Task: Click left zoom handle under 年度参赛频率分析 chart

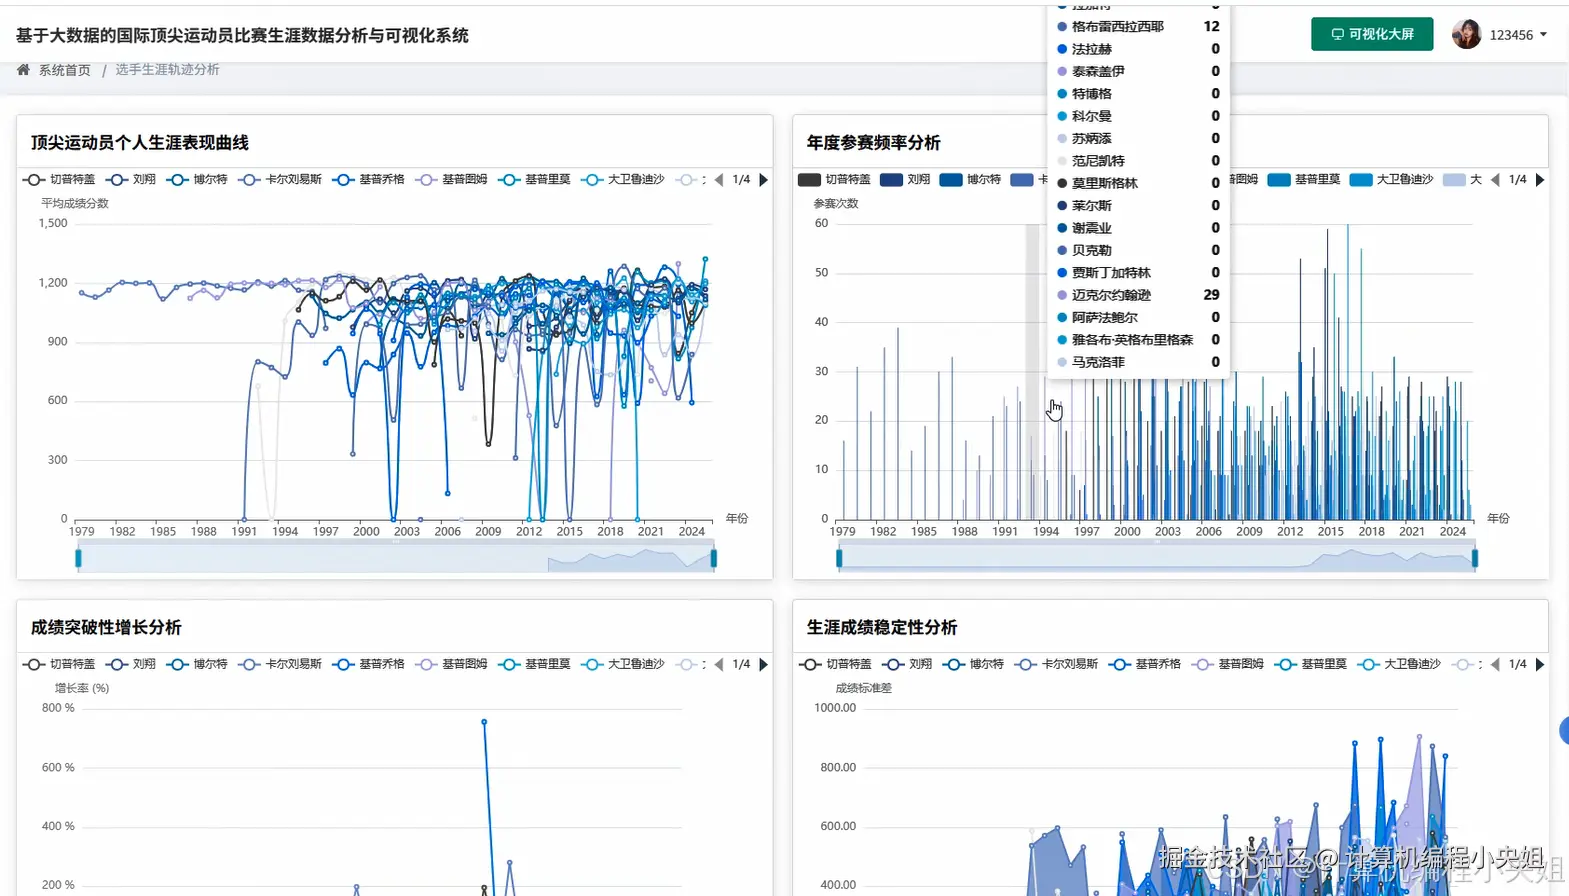Action: pyautogui.click(x=839, y=558)
